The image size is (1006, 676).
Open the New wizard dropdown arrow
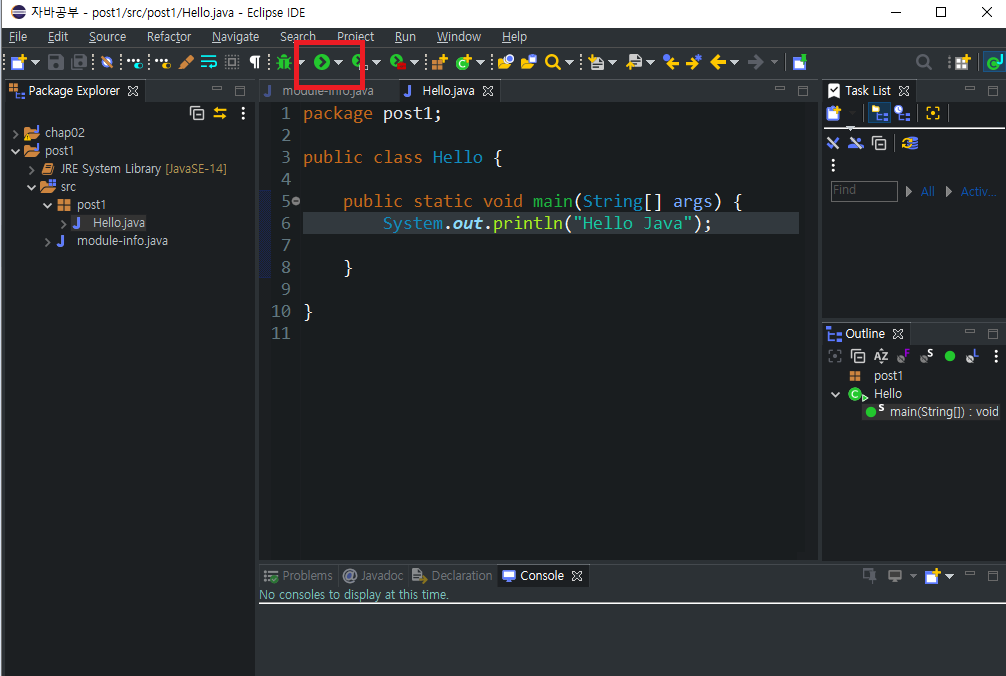click(35, 62)
